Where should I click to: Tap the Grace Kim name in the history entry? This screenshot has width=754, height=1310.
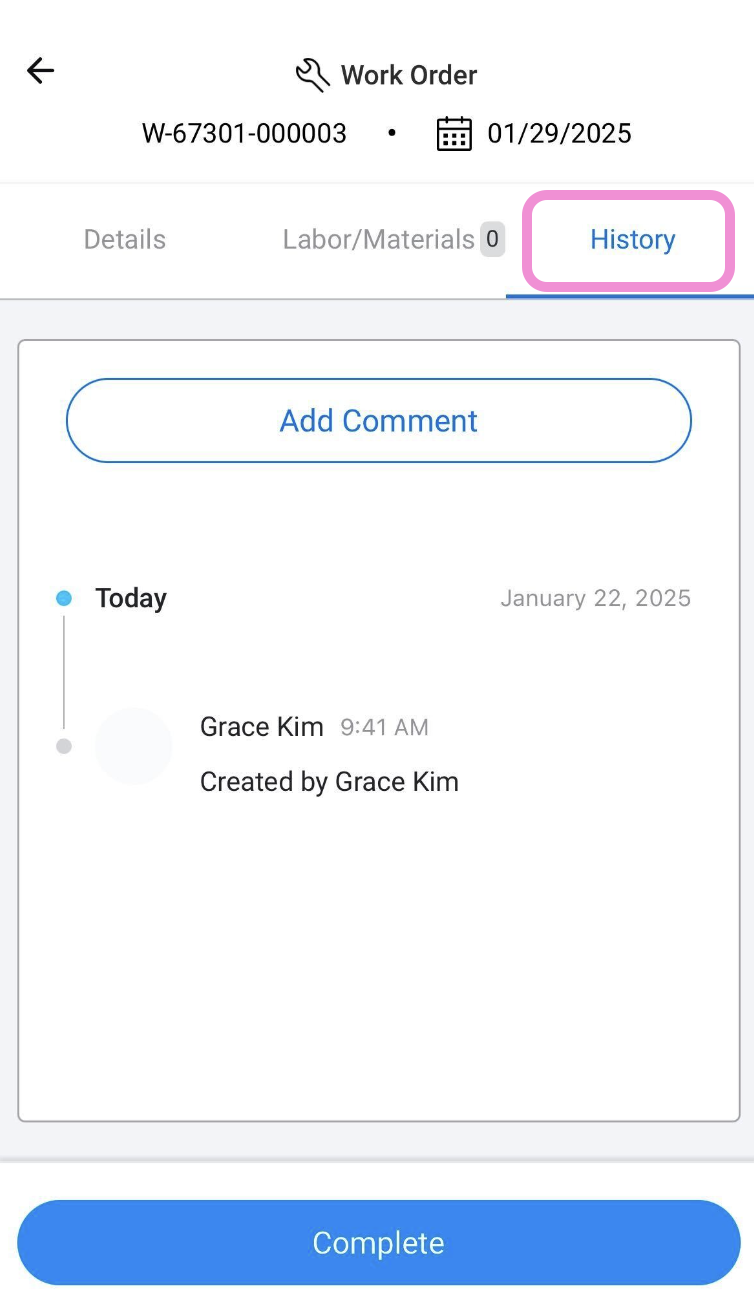(x=261, y=727)
